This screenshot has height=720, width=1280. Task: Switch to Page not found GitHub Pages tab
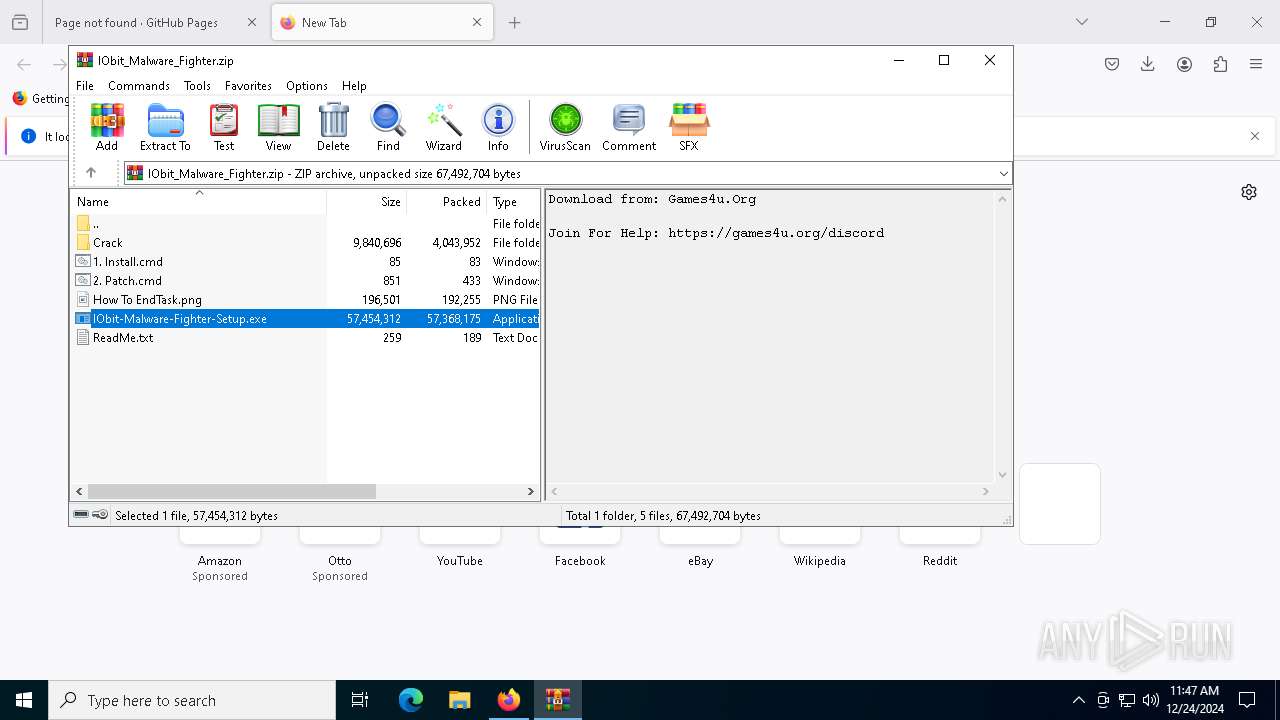(x=136, y=22)
